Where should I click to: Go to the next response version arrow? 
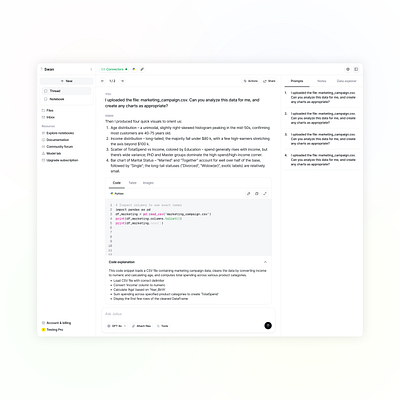(122, 81)
